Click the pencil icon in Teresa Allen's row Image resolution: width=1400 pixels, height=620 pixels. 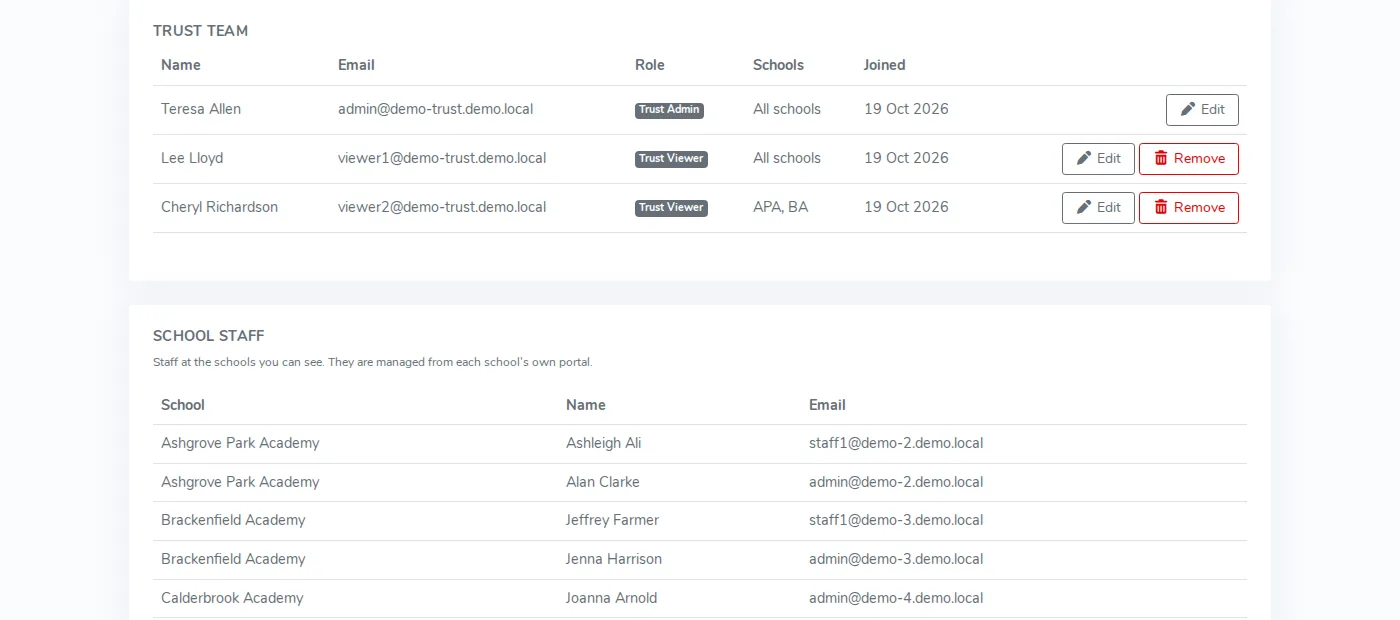[1188, 110]
